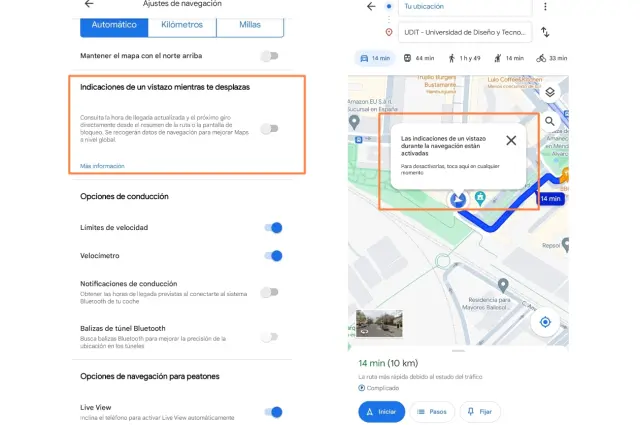Select the Kilómetros unit tab
The image size is (640, 425).
click(183, 22)
